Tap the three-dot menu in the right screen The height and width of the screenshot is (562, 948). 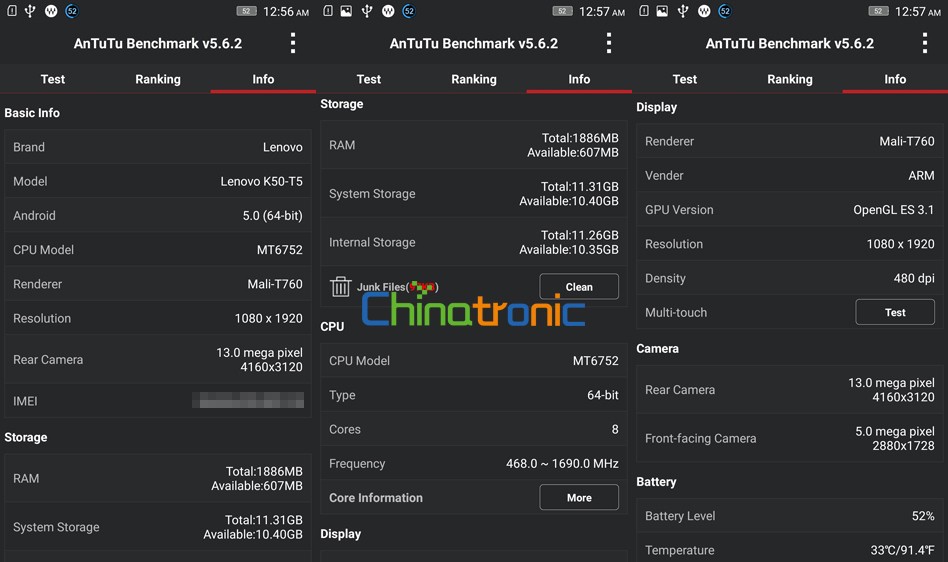pos(925,43)
